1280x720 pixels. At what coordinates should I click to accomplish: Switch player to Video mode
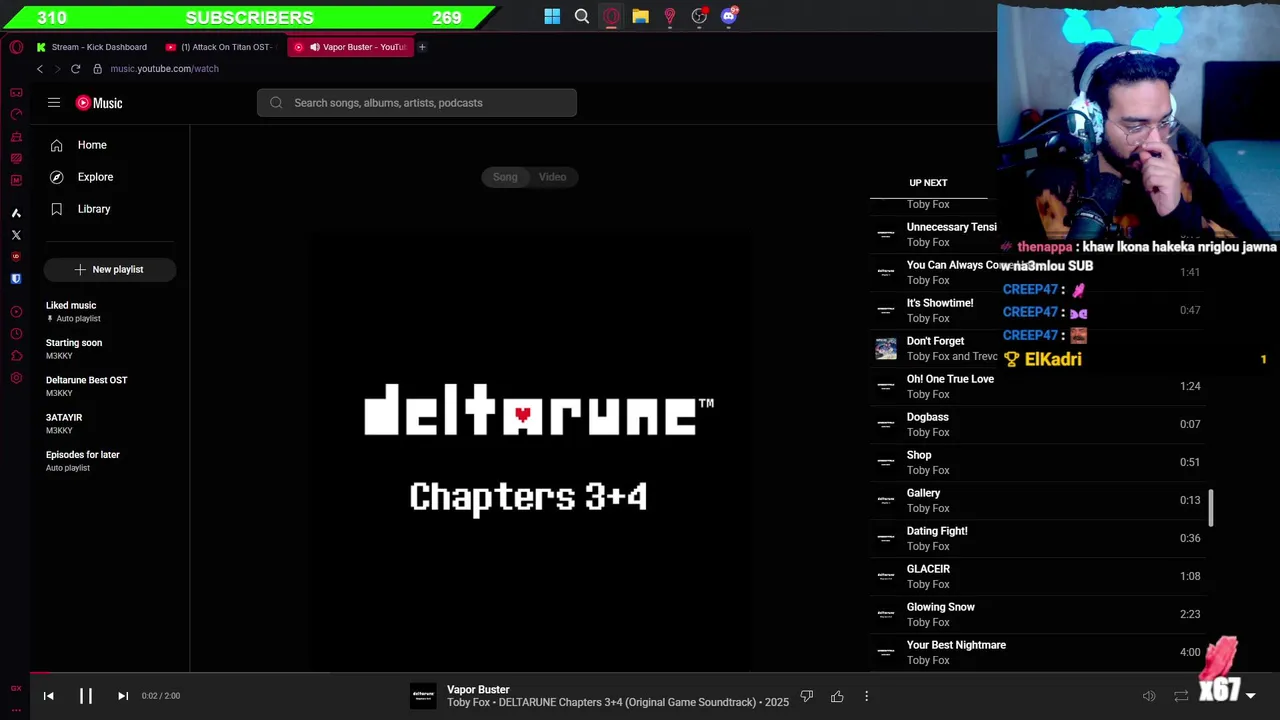click(552, 177)
